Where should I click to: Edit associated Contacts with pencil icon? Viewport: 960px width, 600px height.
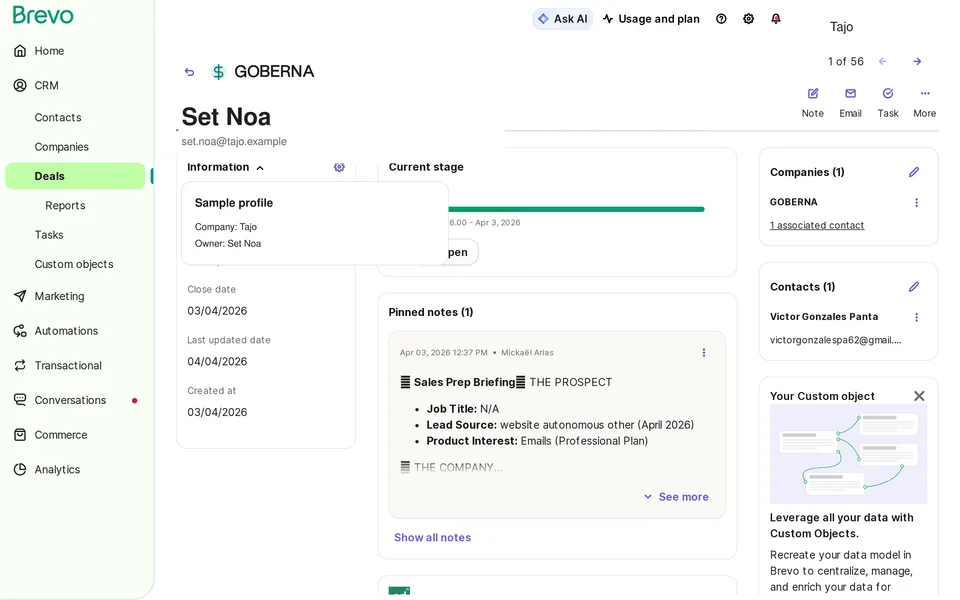click(913, 287)
